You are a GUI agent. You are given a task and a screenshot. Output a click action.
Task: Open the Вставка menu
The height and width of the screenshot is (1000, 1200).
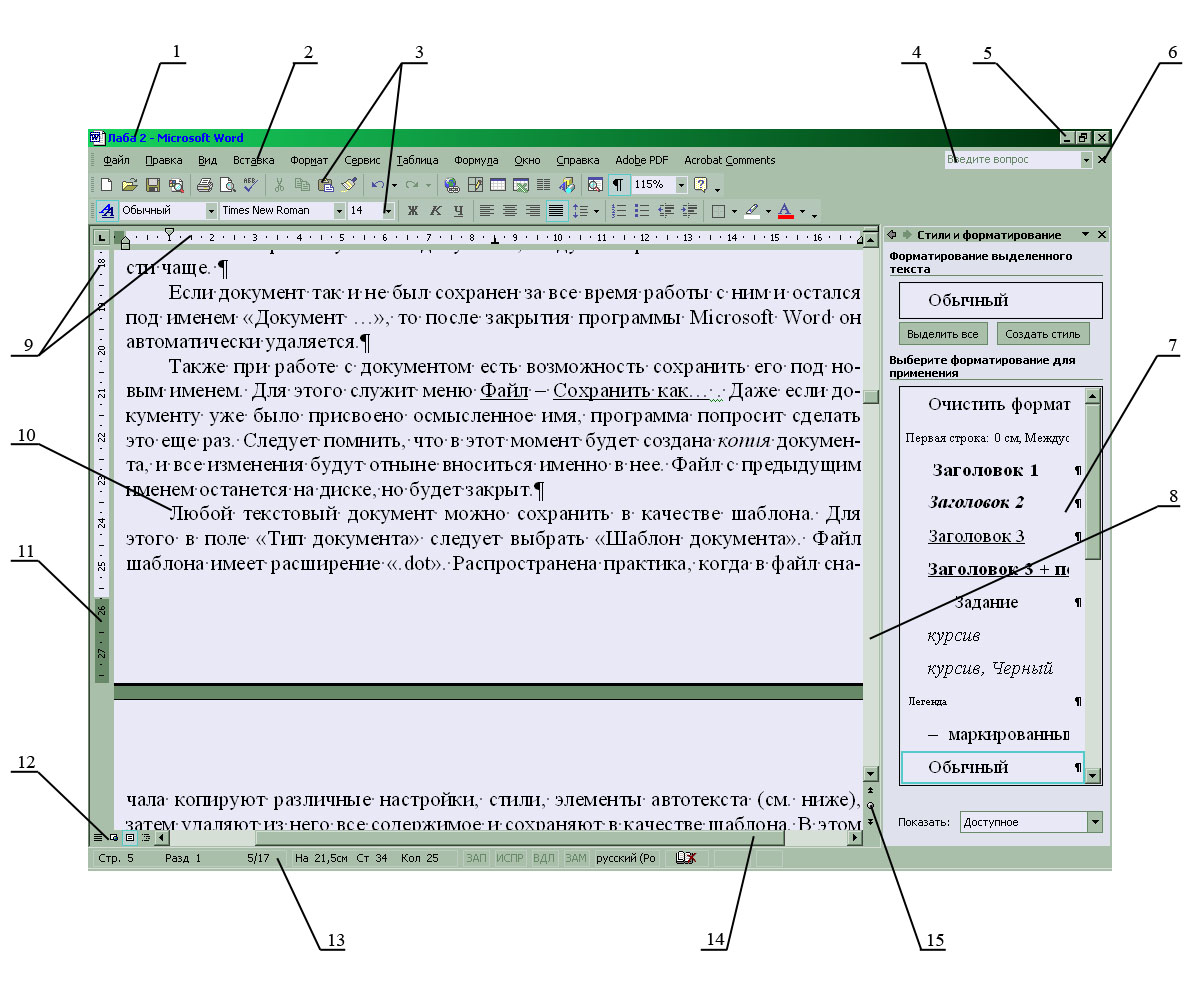254,160
